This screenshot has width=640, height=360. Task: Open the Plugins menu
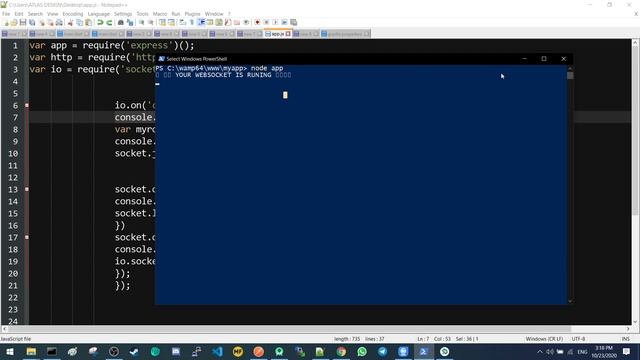click(x=192, y=14)
